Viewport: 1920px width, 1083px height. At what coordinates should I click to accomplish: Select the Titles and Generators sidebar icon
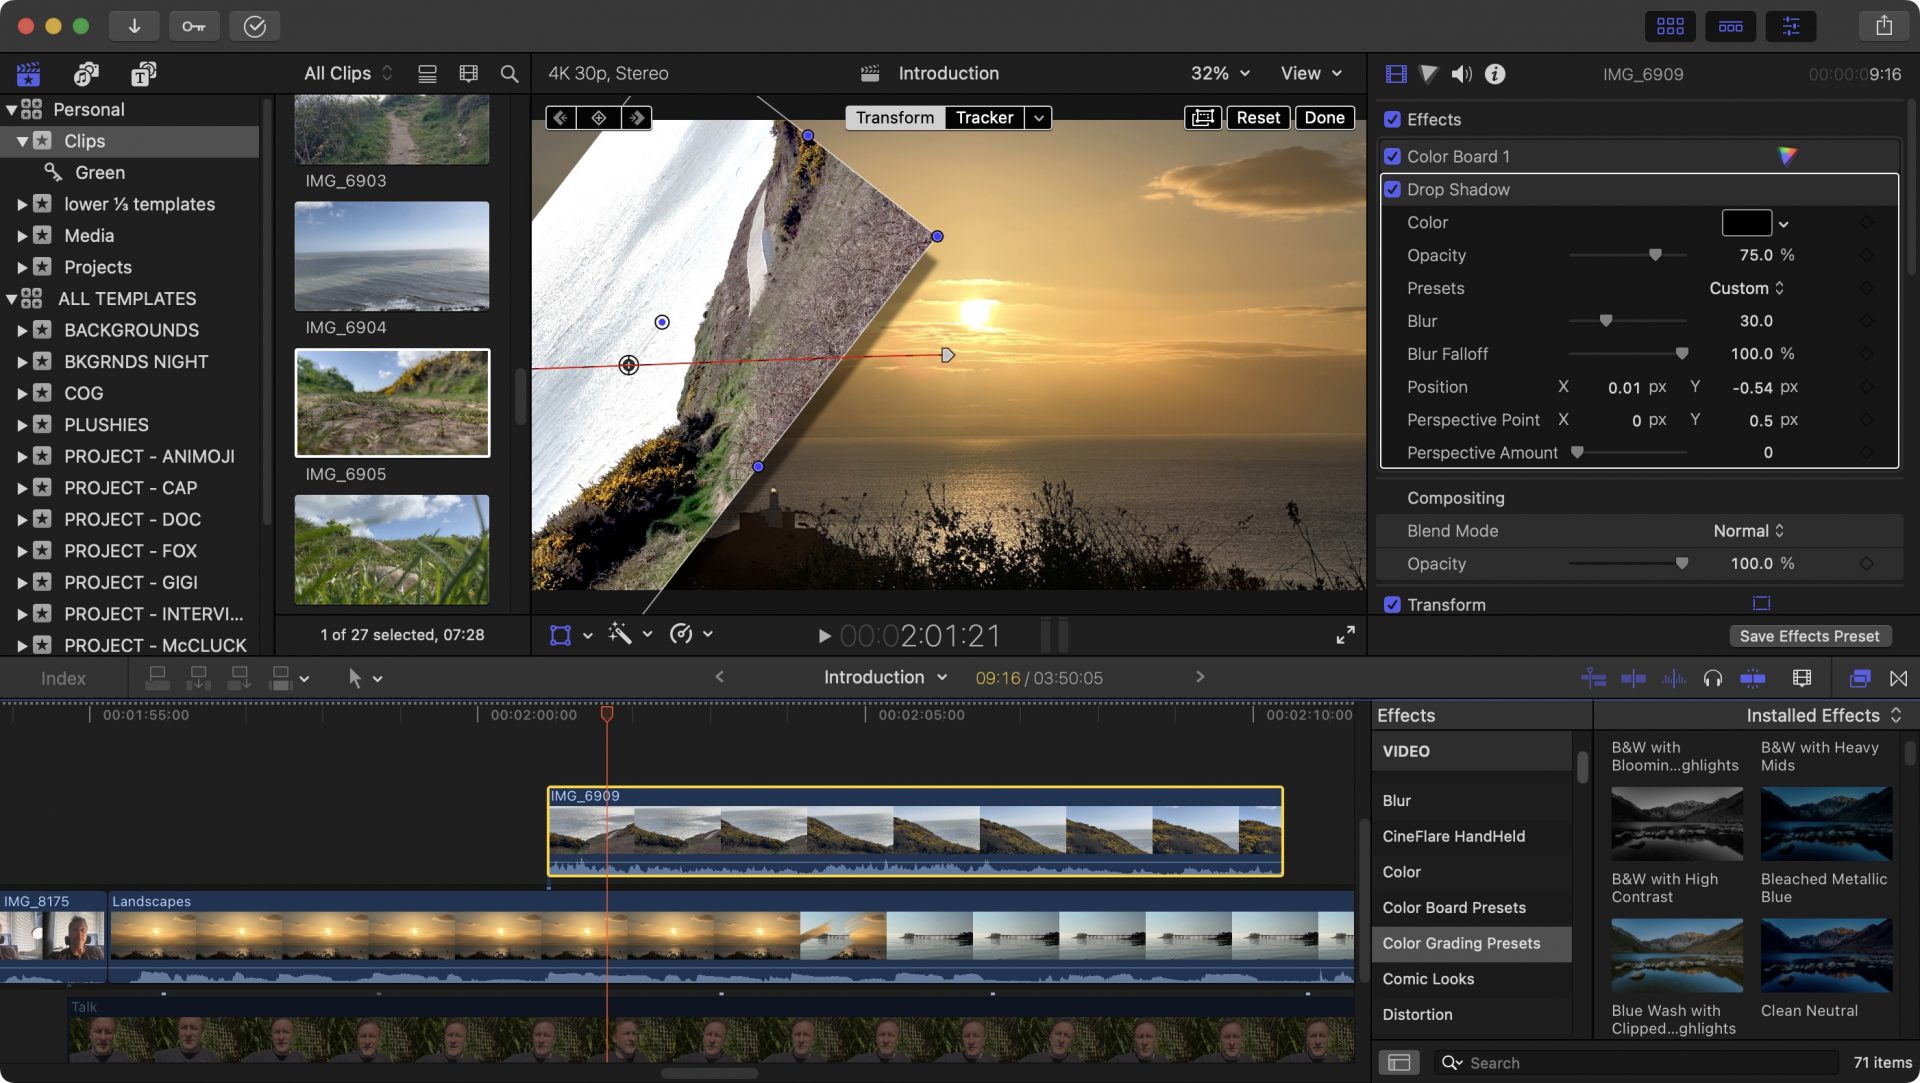[143, 73]
